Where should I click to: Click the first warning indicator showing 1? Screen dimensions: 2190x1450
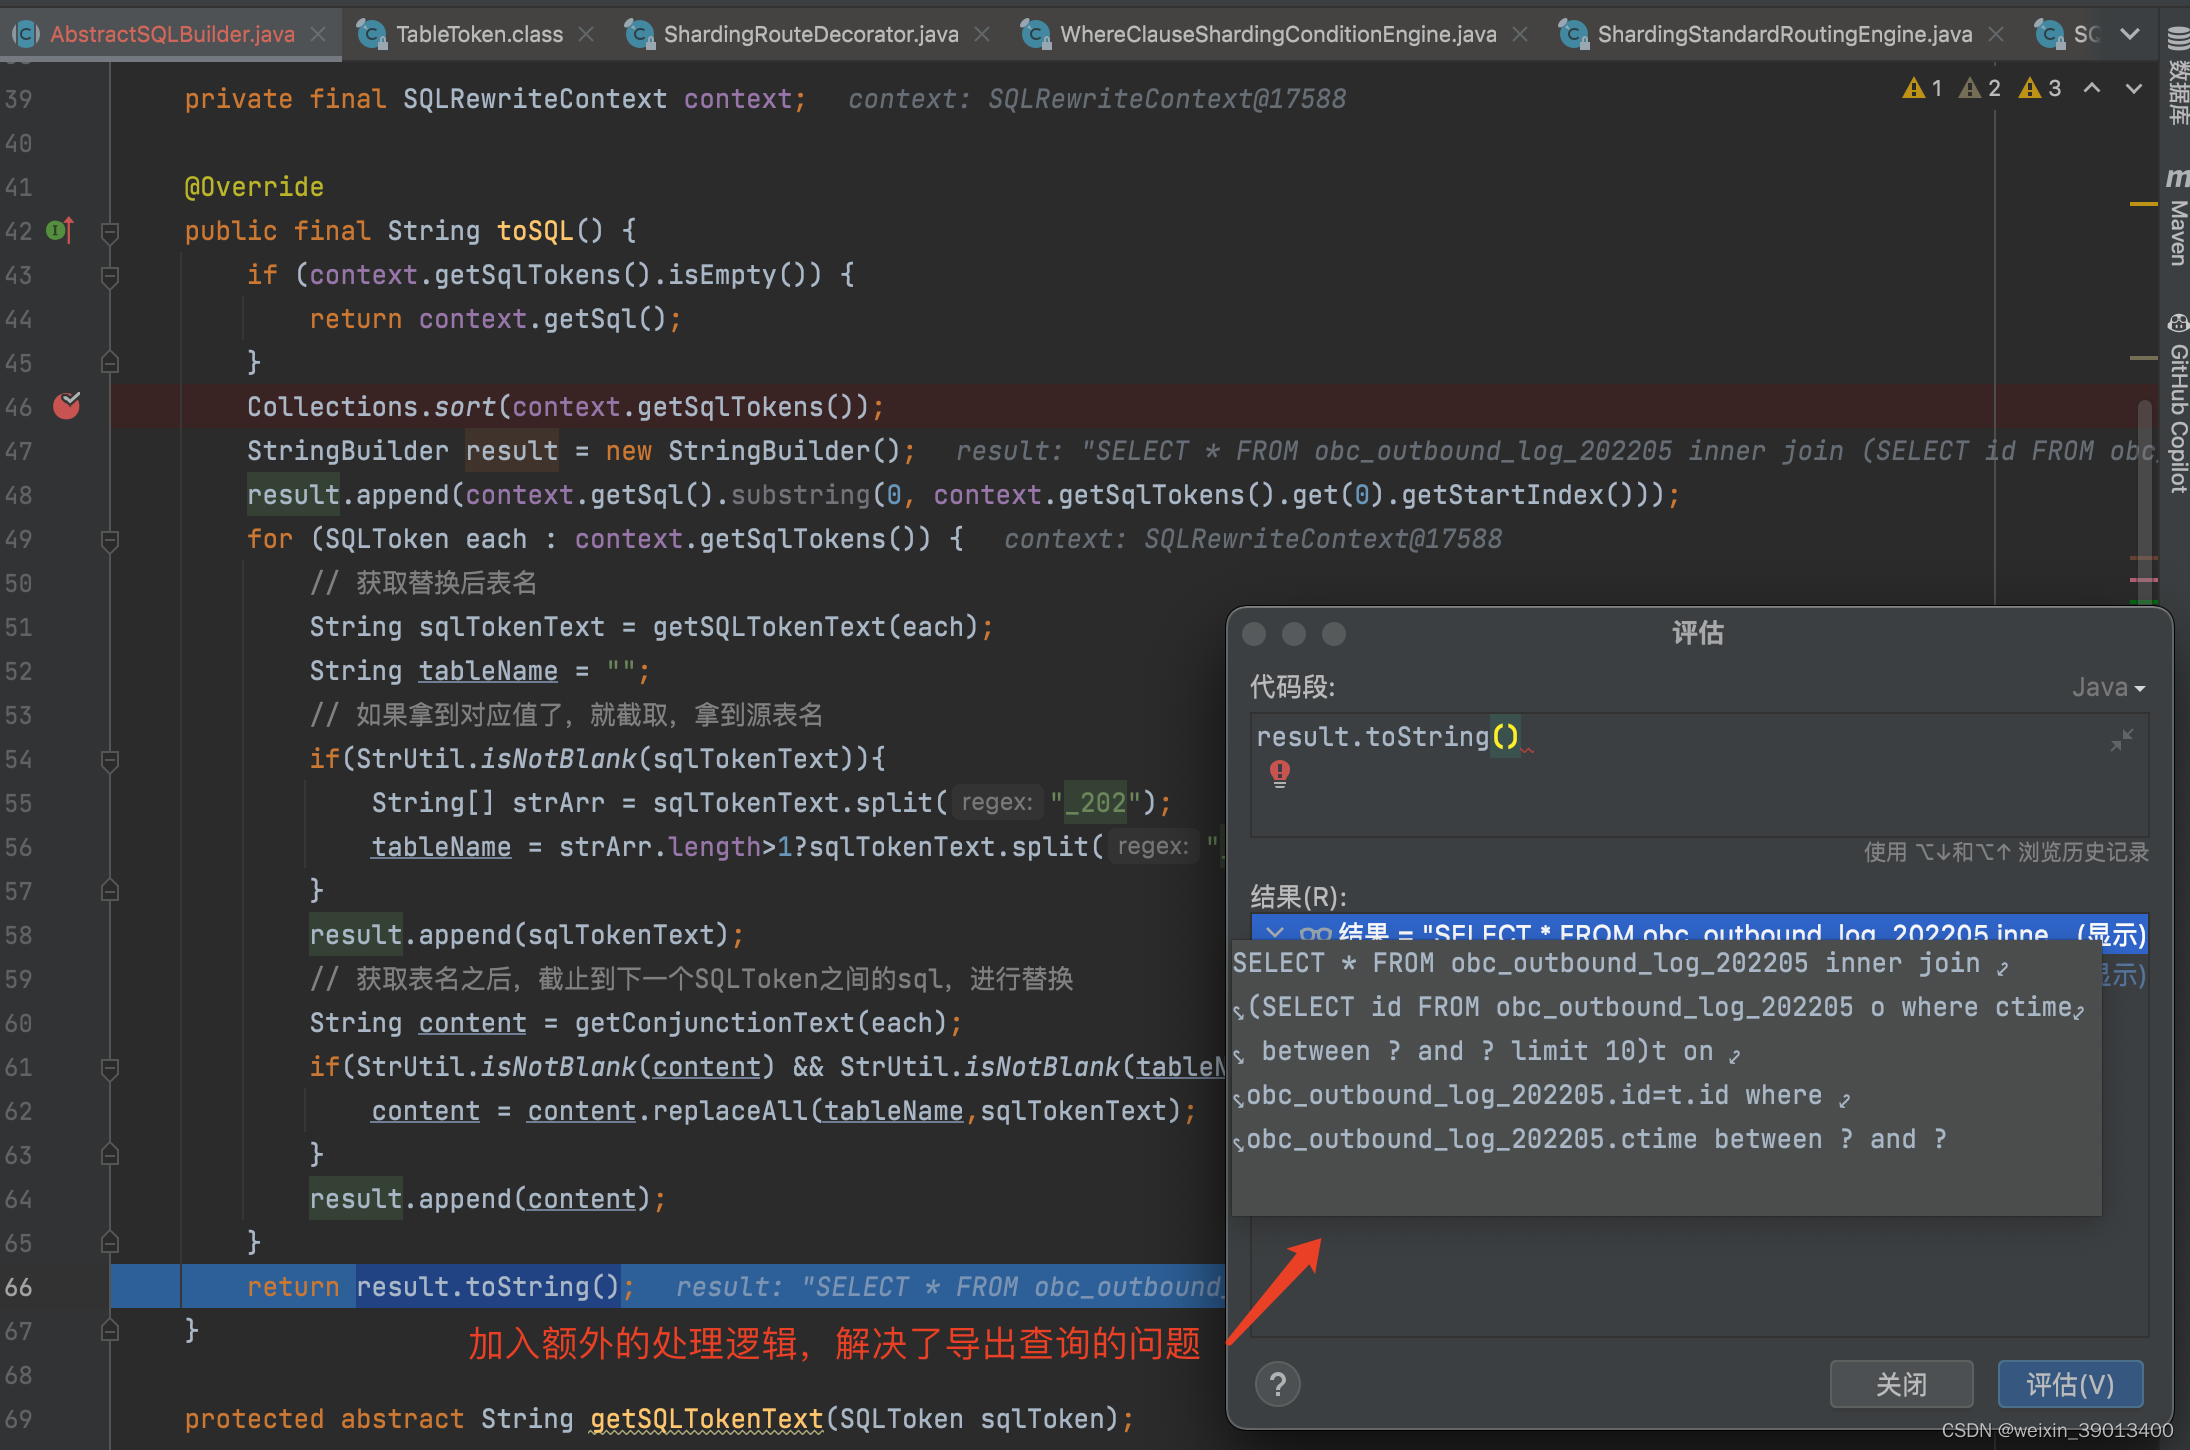pyautogui.click(x=1922, y=88)
